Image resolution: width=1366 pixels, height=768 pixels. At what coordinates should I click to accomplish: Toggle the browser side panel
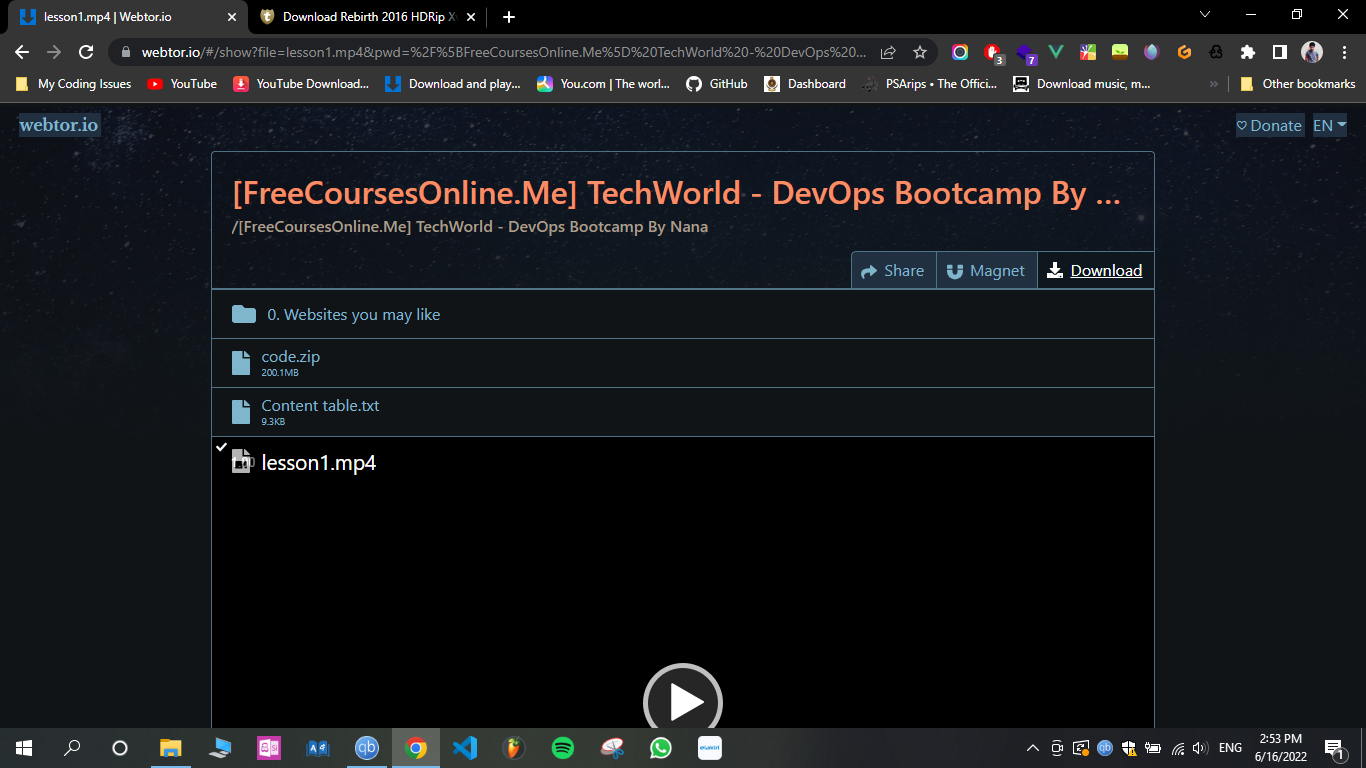(x=1280, y=52)
